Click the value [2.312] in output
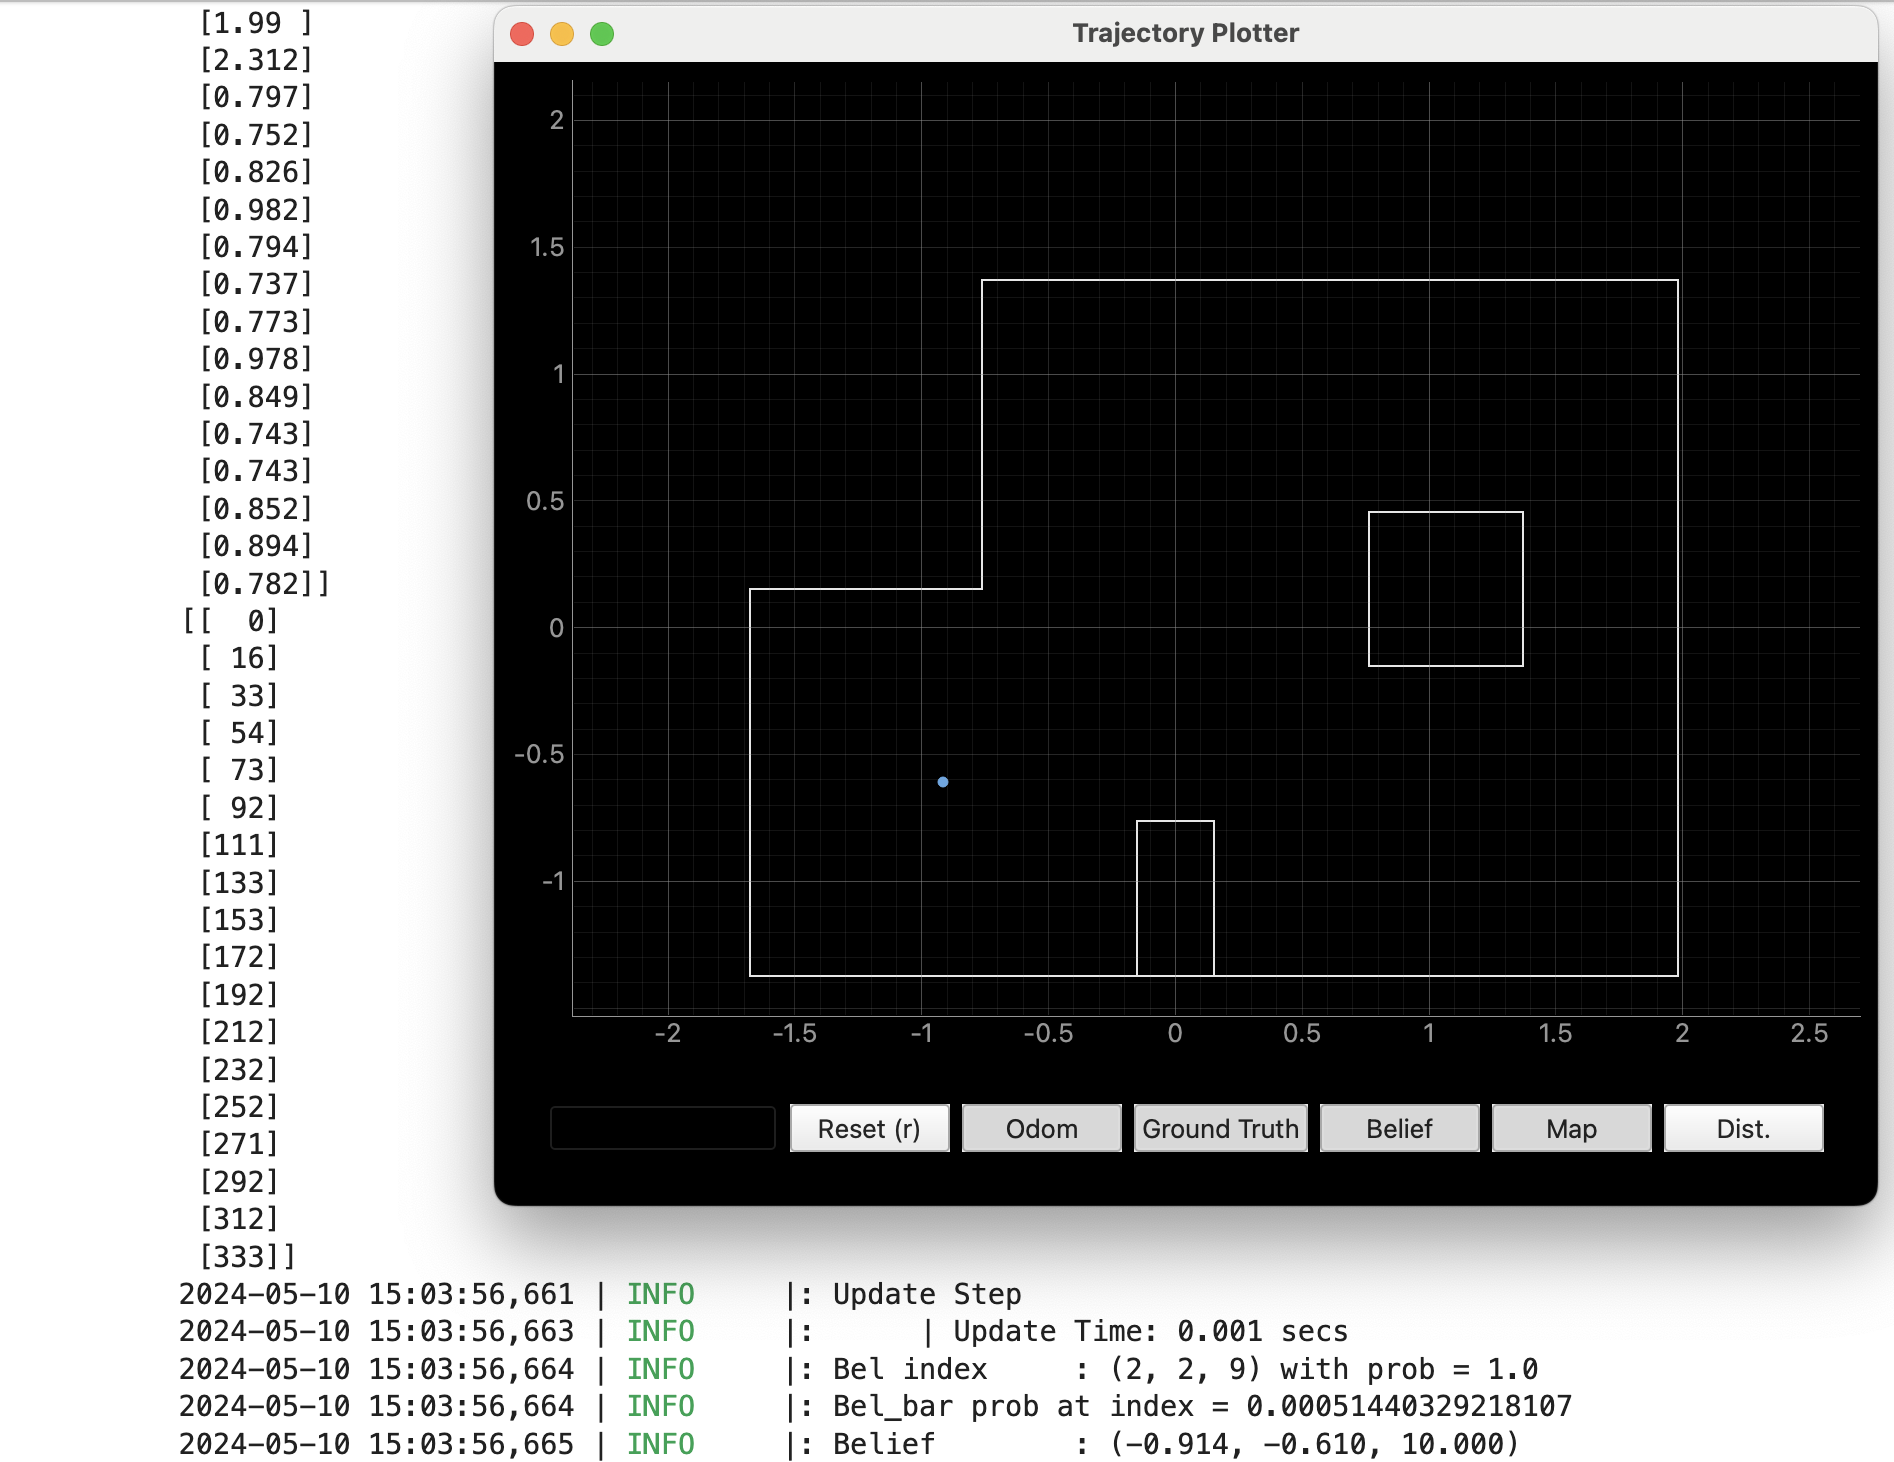This screenshot has height=1462, width=1894. pyautogui.click(x=257, y=60)
